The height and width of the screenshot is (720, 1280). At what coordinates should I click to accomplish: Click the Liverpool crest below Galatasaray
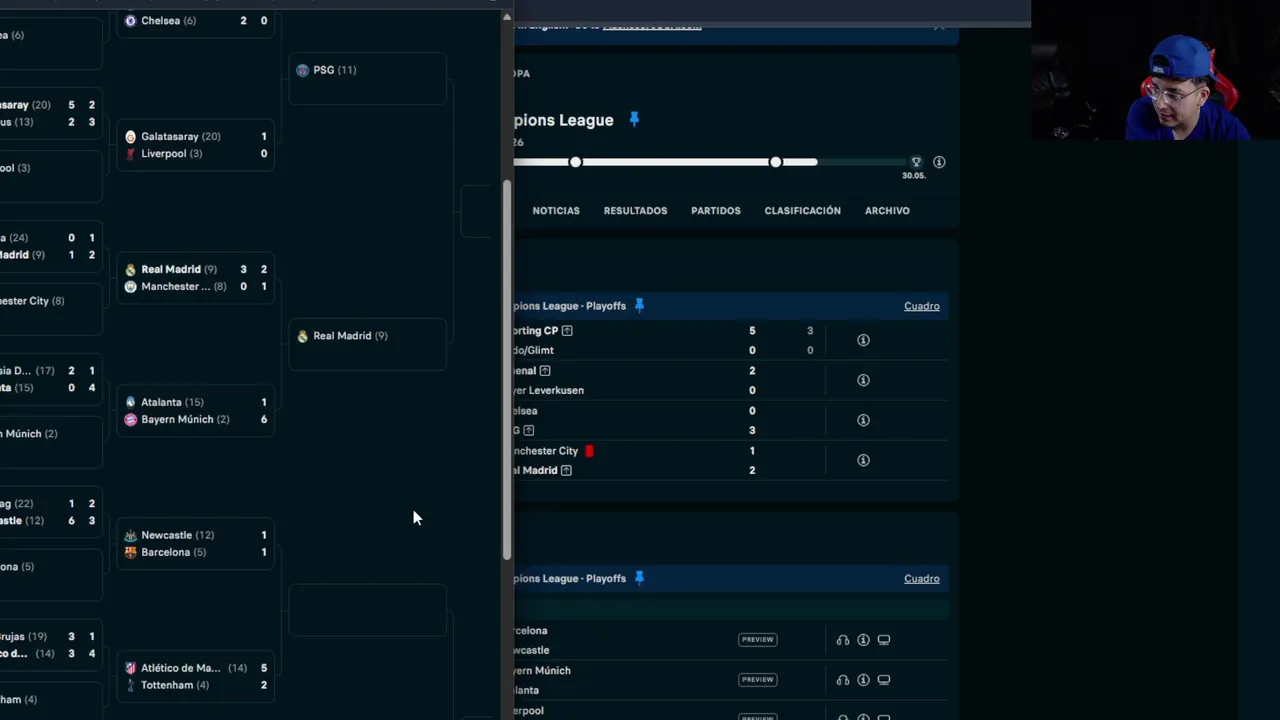(130, 153)
